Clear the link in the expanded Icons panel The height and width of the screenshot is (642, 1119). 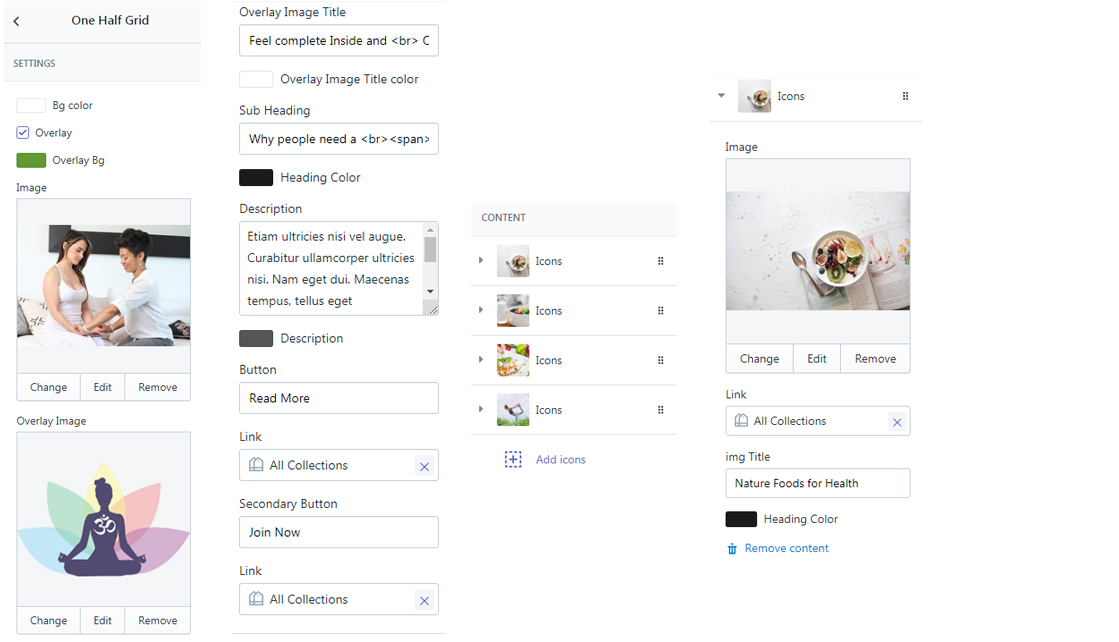[x=897, y=422]
